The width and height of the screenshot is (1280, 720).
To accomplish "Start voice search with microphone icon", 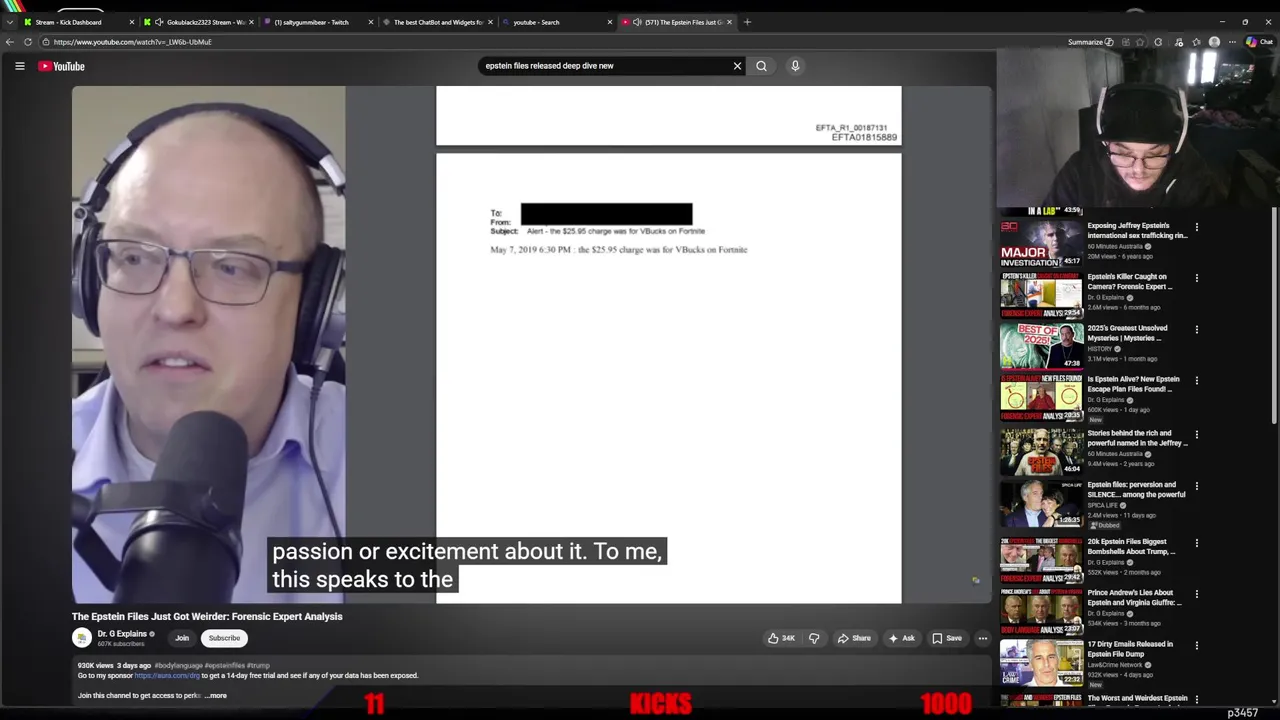I will click(795, 66).
